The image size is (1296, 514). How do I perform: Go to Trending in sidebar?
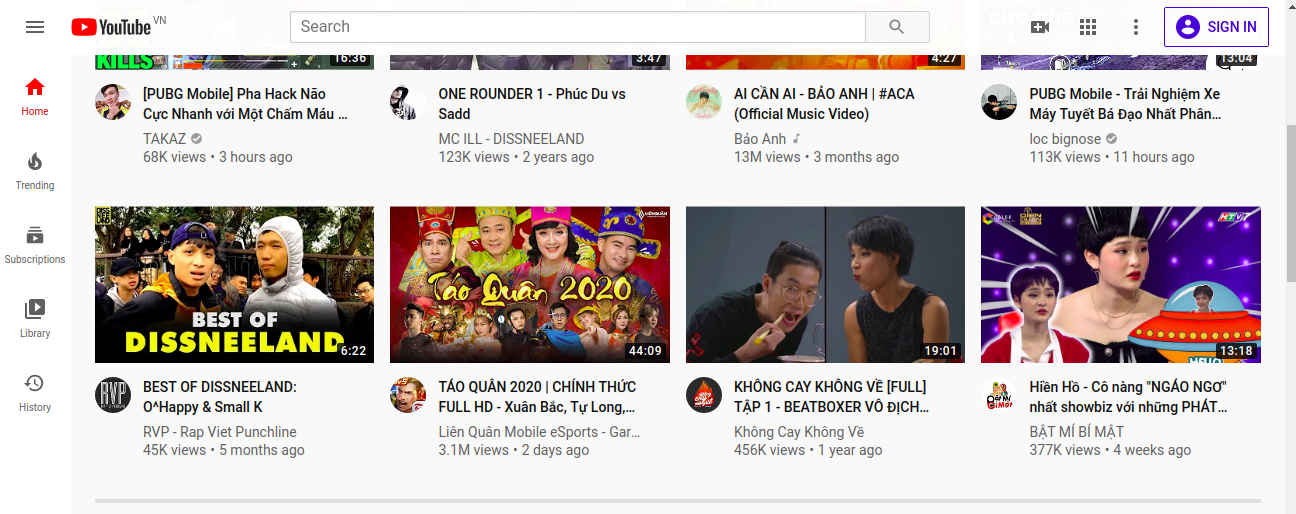tap(35, 170)
